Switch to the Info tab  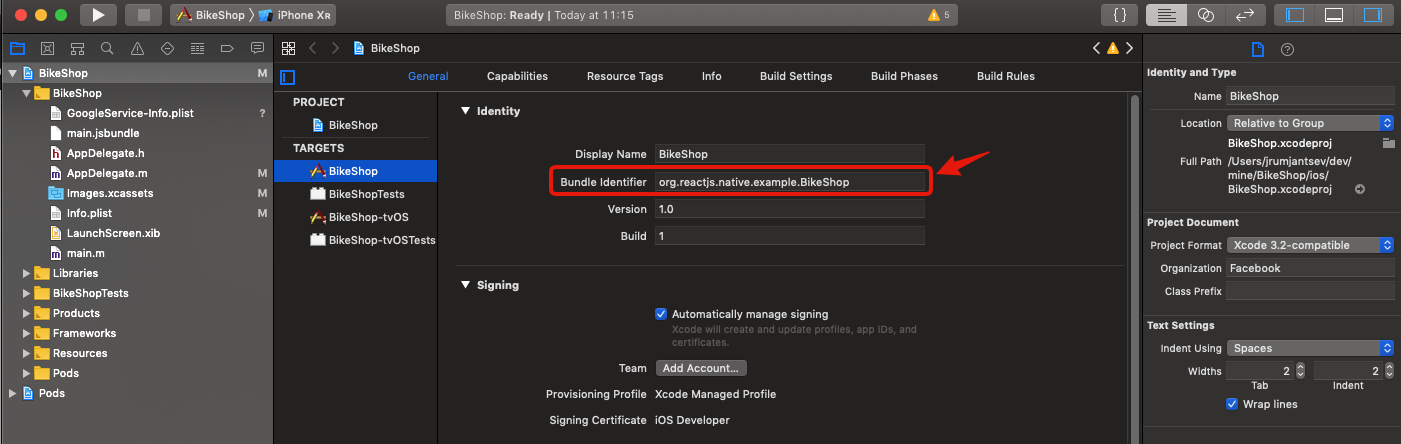click(712, 76)
